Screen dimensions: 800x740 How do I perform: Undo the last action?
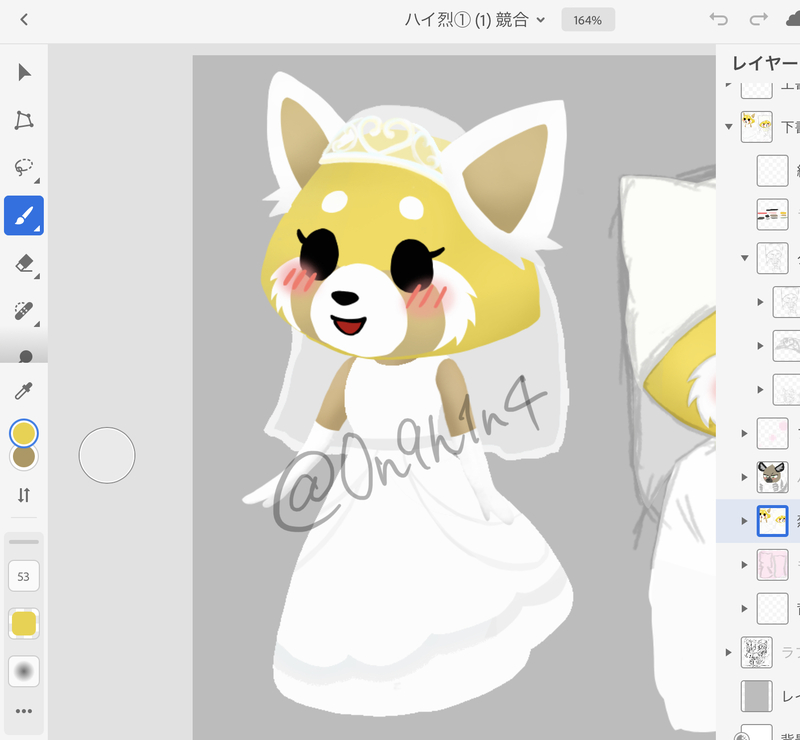[718, 19]
